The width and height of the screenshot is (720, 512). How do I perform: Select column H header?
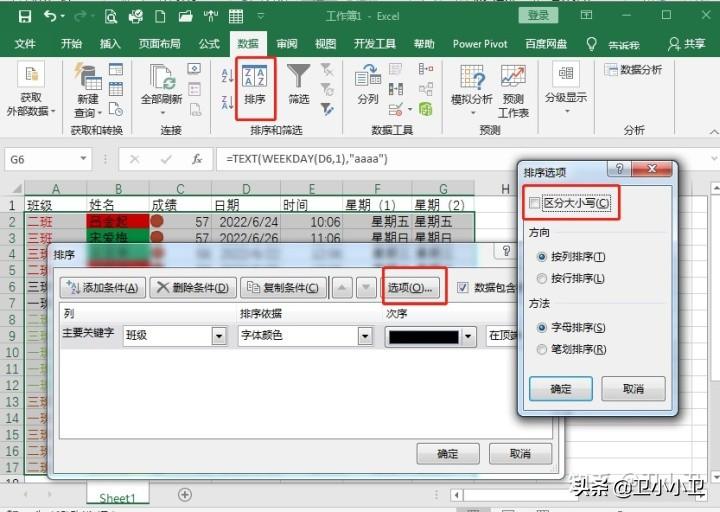505,189
